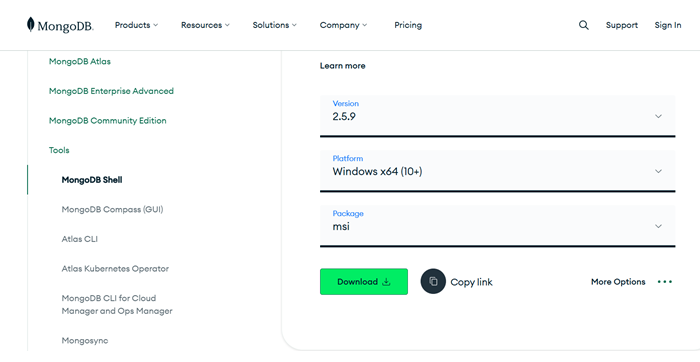Open MongoDB Atlas in sidebar

click(80, 61)
